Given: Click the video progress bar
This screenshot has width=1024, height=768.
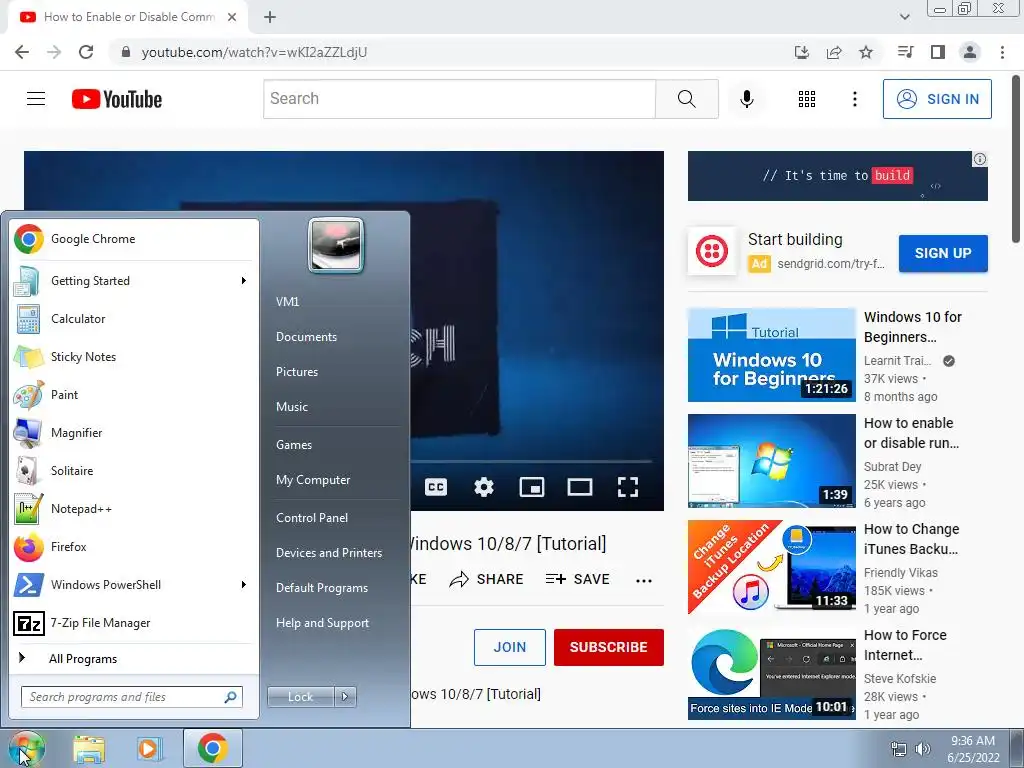Looking at the screenshot, I should tap(531, 462).
